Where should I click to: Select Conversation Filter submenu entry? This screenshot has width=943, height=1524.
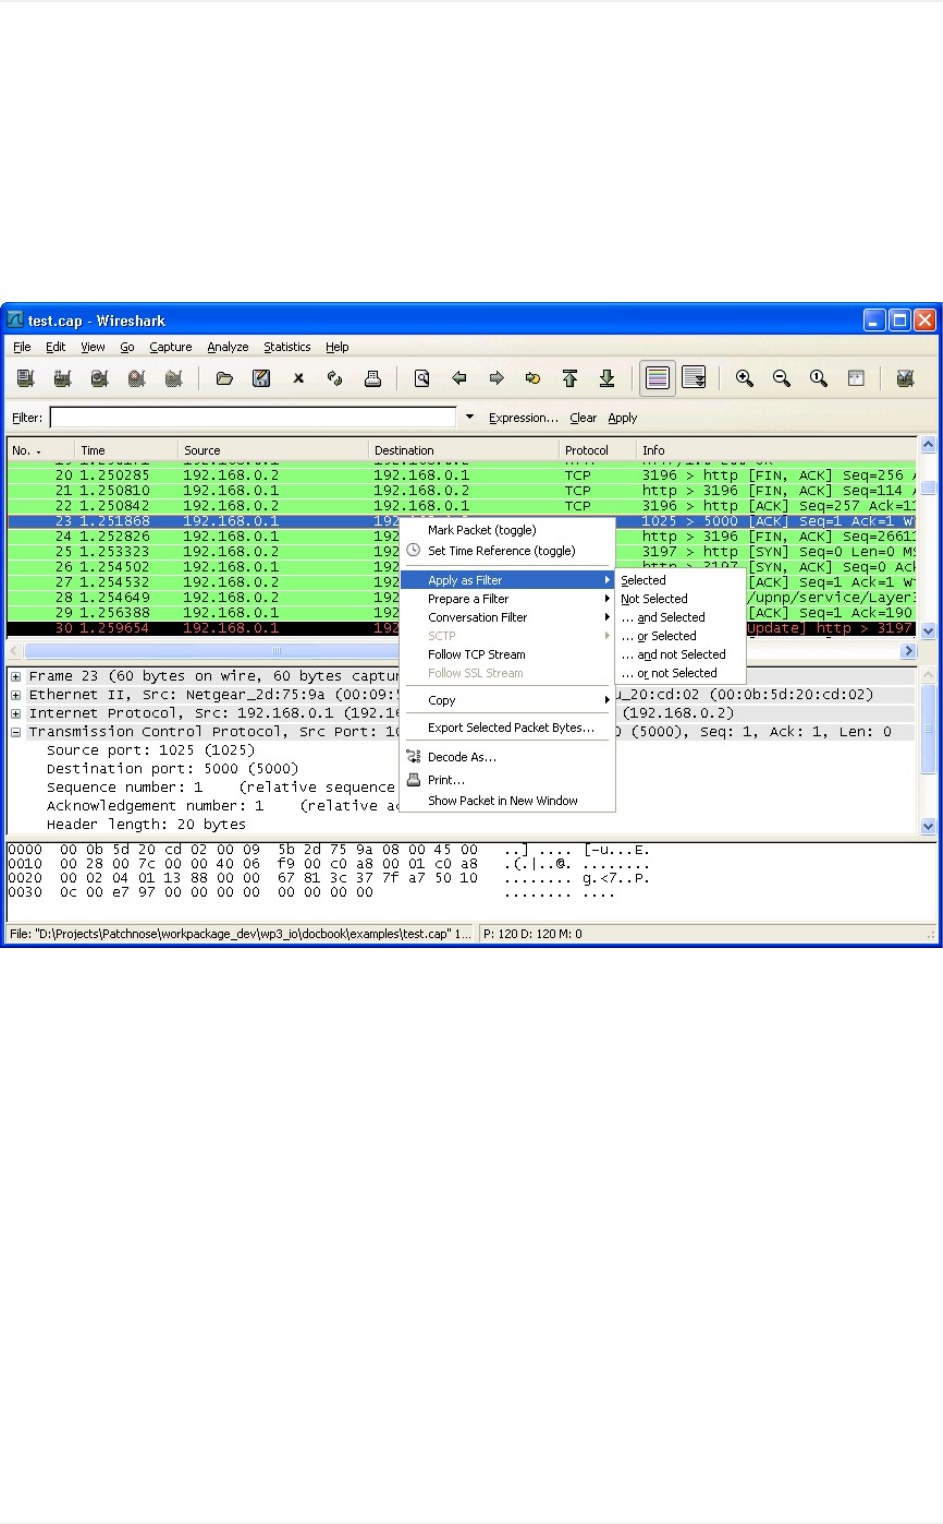[507, 617]
